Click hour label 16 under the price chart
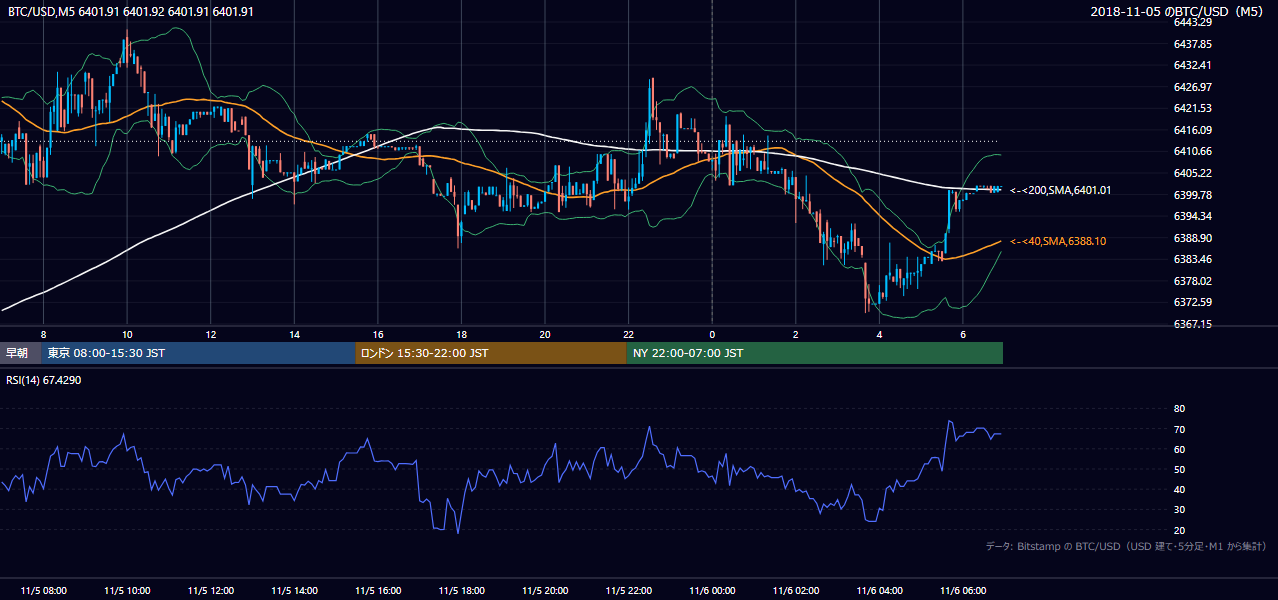1278x600 pixels. pos(378,334)
